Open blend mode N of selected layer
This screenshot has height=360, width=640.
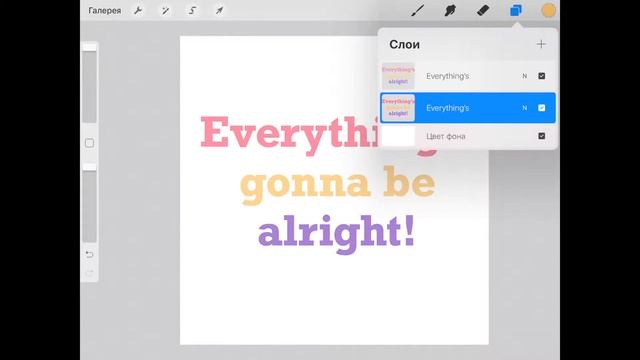tap(524, 108)
